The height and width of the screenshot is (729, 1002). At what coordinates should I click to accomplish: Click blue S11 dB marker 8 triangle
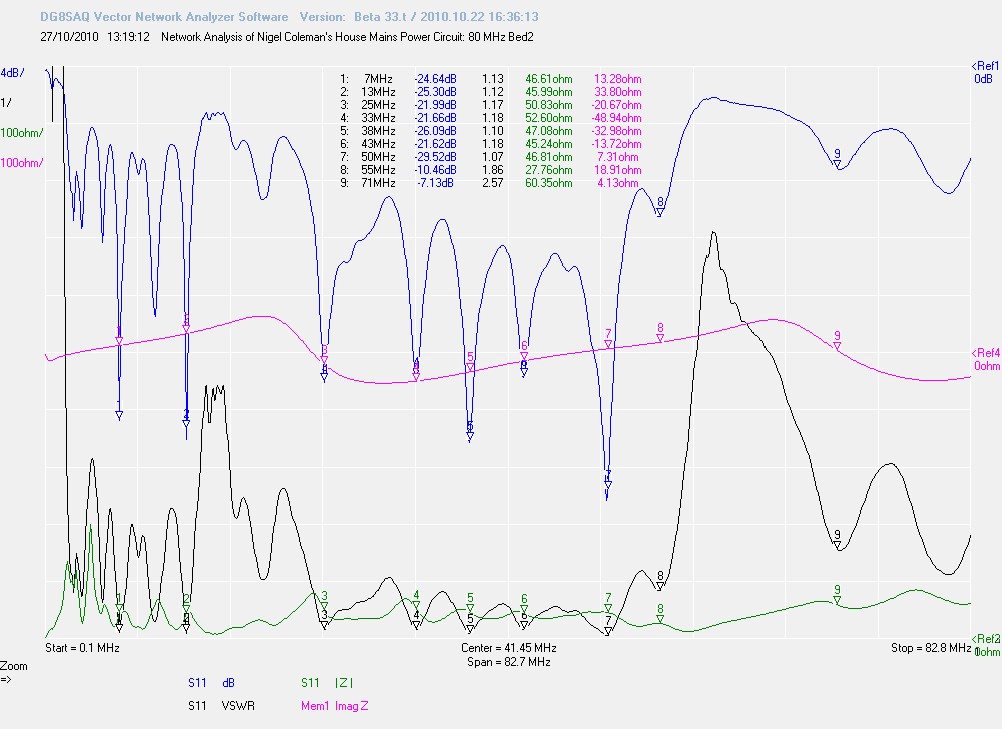coord(660,213)
